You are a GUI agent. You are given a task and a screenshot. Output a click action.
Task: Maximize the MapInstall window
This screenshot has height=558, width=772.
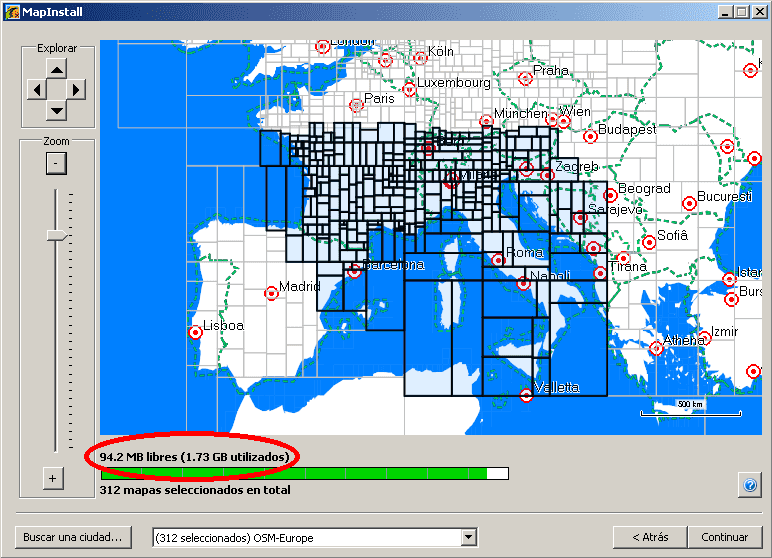coord(742,12)
